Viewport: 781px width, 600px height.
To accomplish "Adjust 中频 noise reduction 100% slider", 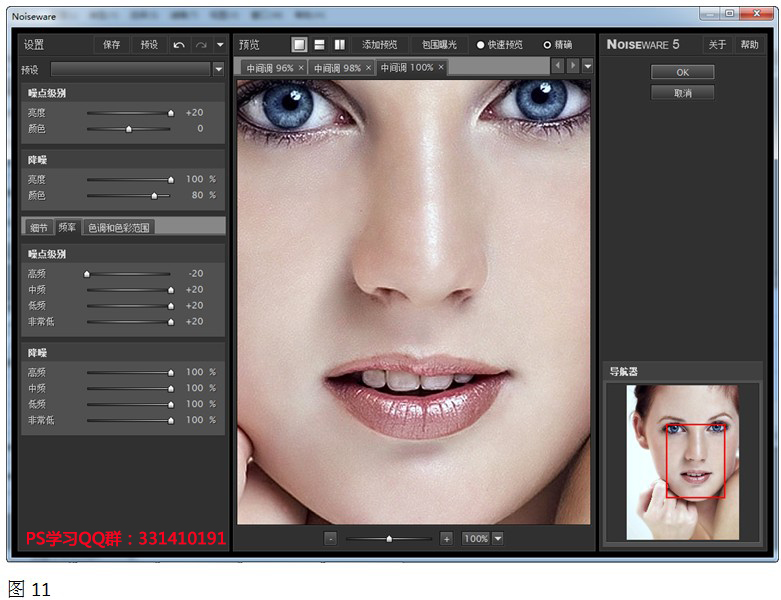I will [x=171, y=388].
